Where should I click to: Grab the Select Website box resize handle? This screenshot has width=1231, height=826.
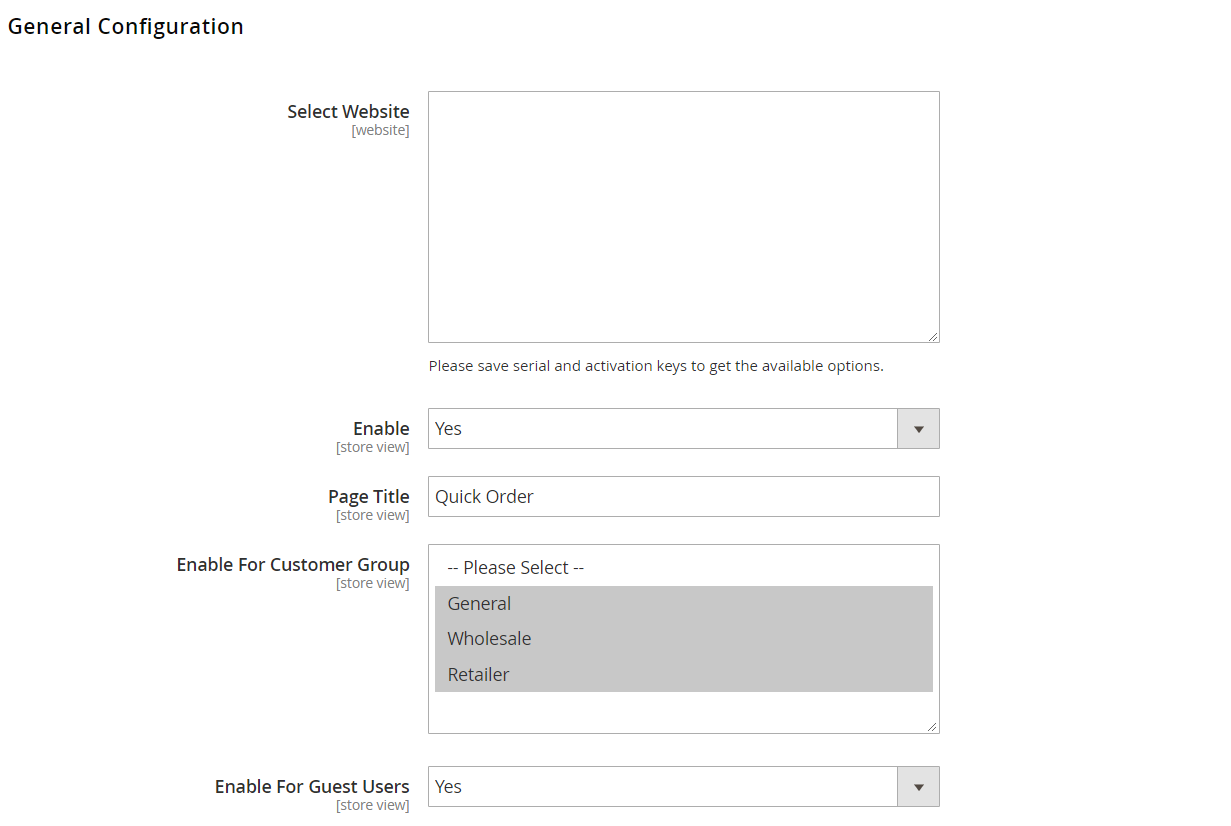932,336
